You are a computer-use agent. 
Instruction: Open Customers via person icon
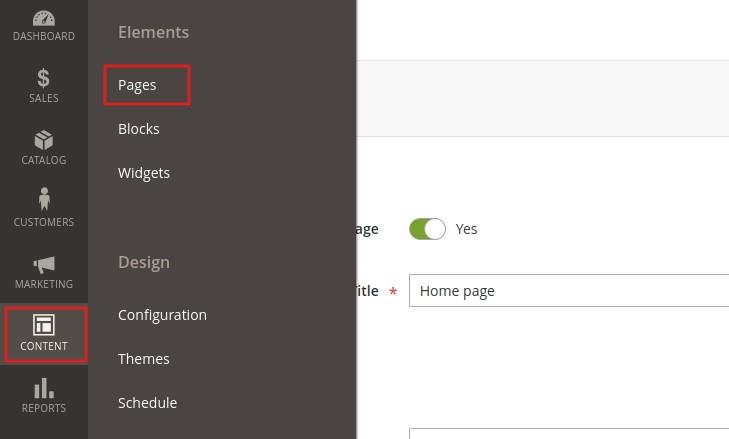pos(43,201)
